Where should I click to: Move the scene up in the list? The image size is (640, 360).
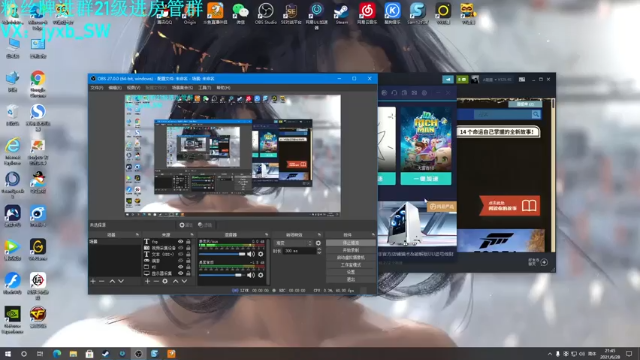coord(112,281)
